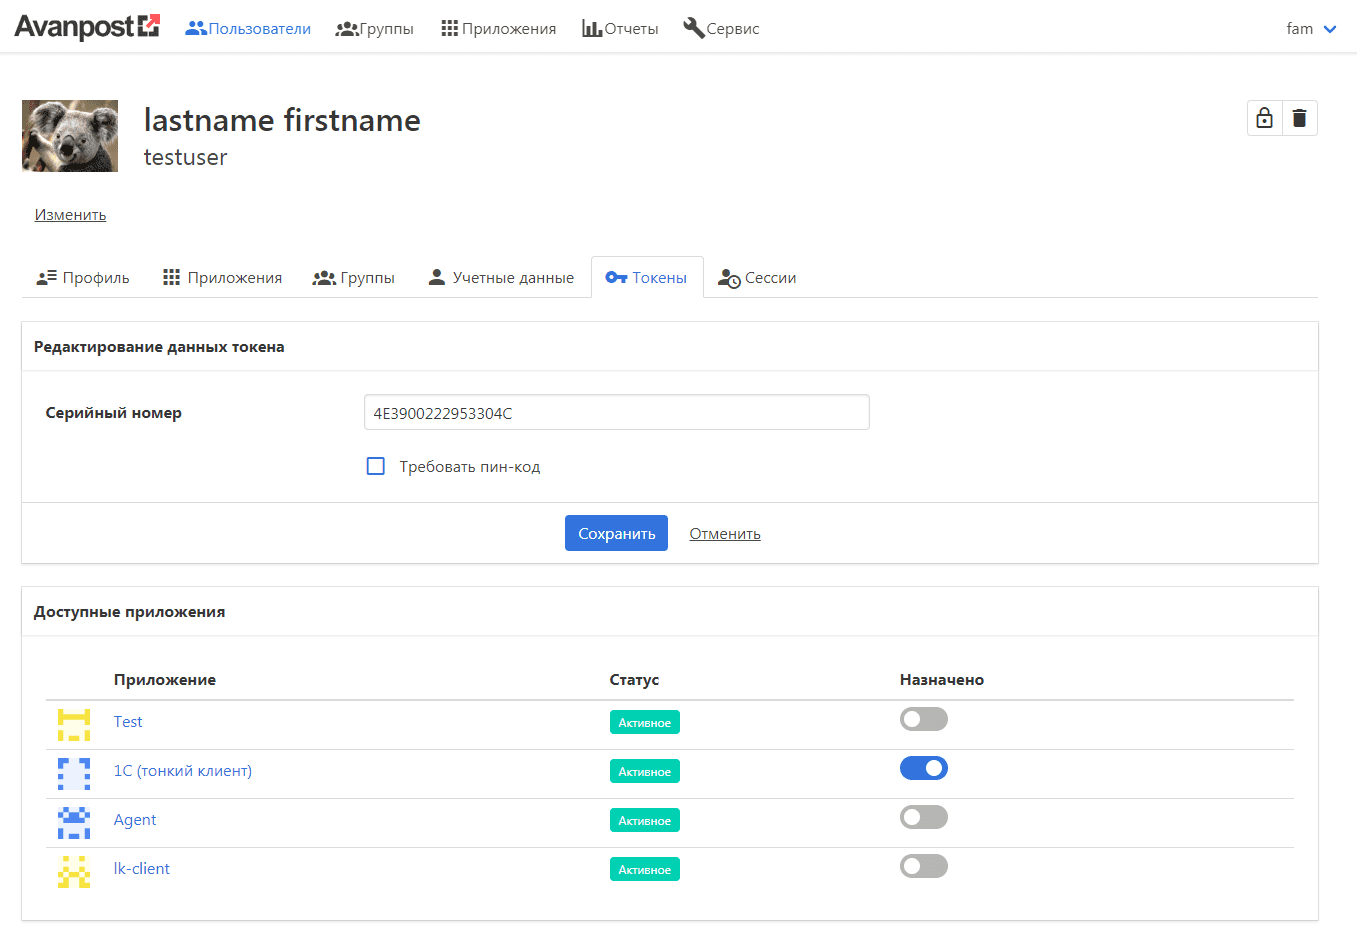Switch to the Sessions tab
The height and width of the screenshot is (934, 1357).
click(757, 278)
